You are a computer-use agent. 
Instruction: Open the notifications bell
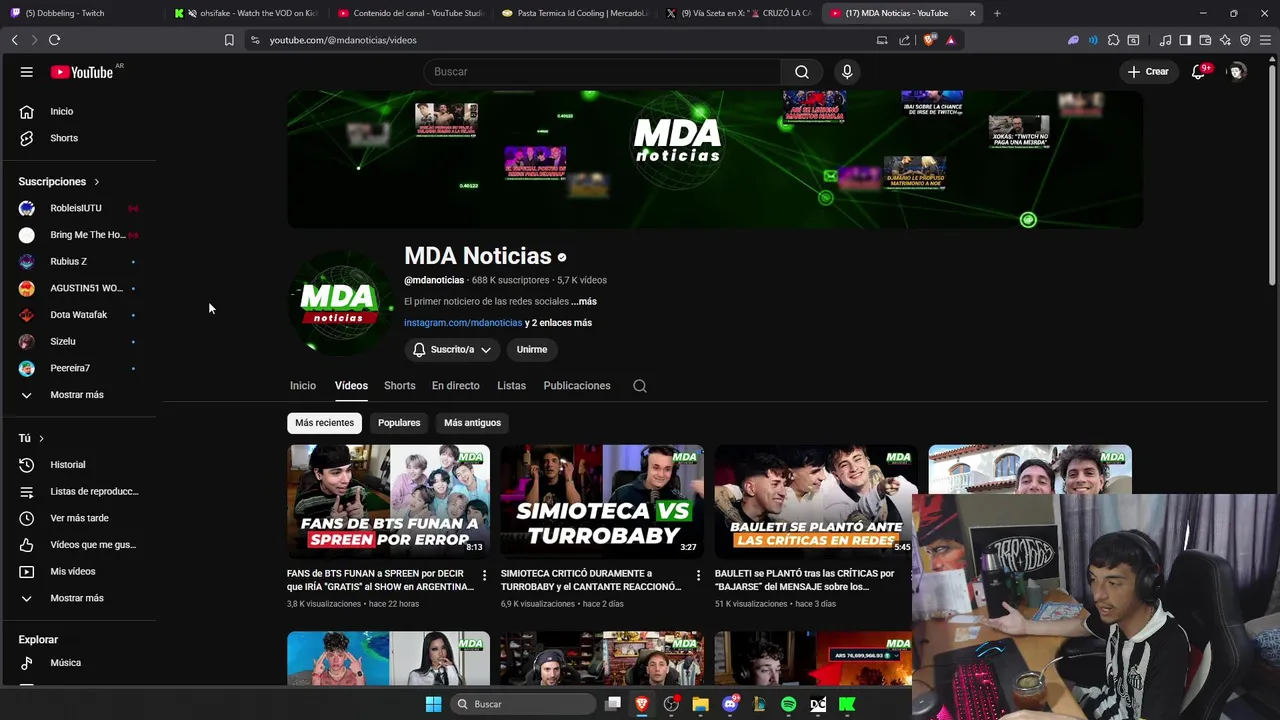click(1198, 72)
